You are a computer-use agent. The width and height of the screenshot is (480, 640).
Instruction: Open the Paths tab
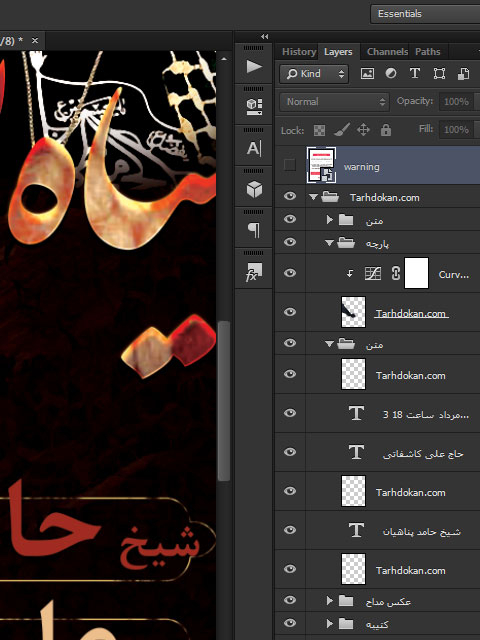(427, 52)
